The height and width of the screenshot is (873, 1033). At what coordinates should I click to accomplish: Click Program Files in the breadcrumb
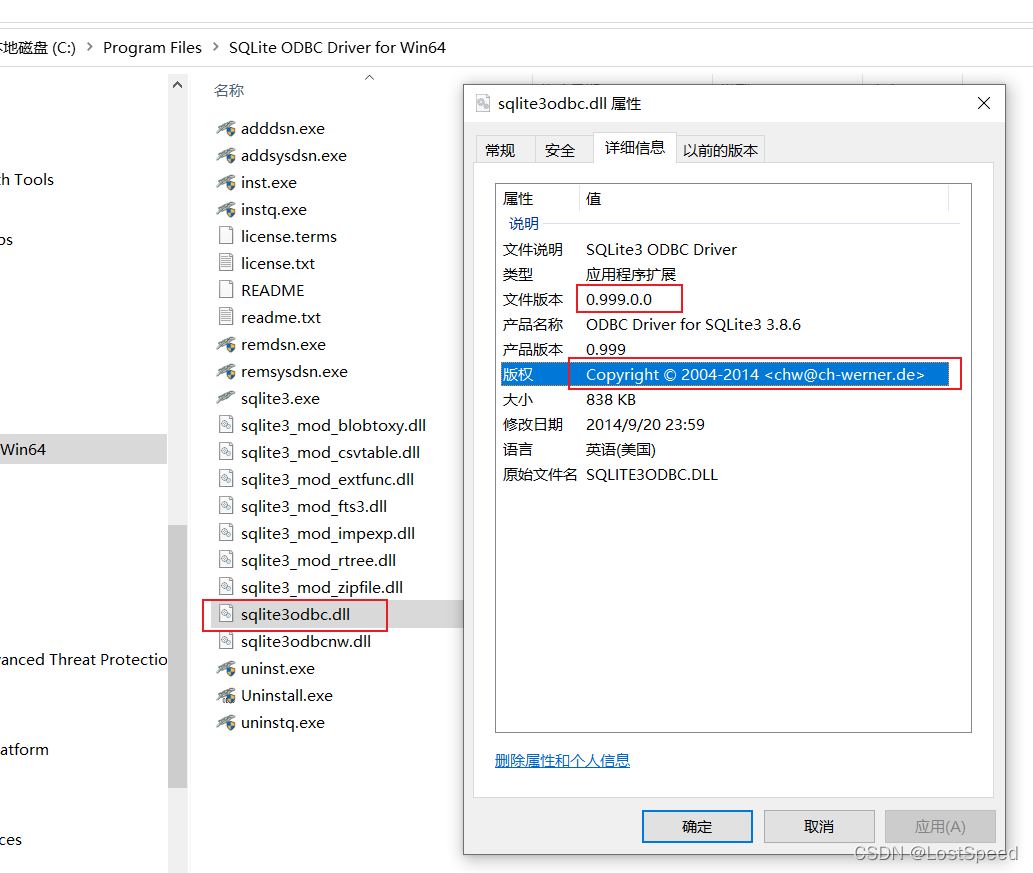(152, 47)
